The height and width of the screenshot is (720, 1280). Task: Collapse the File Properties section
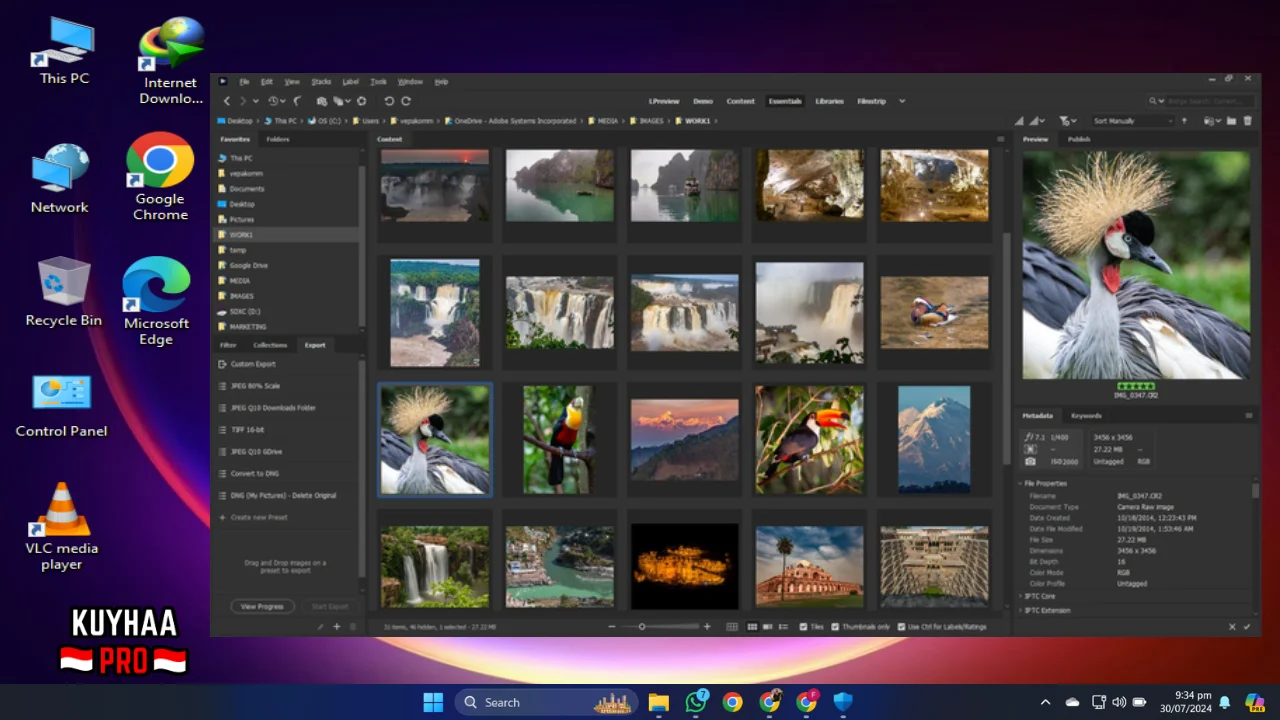[x=1021, y=484]
